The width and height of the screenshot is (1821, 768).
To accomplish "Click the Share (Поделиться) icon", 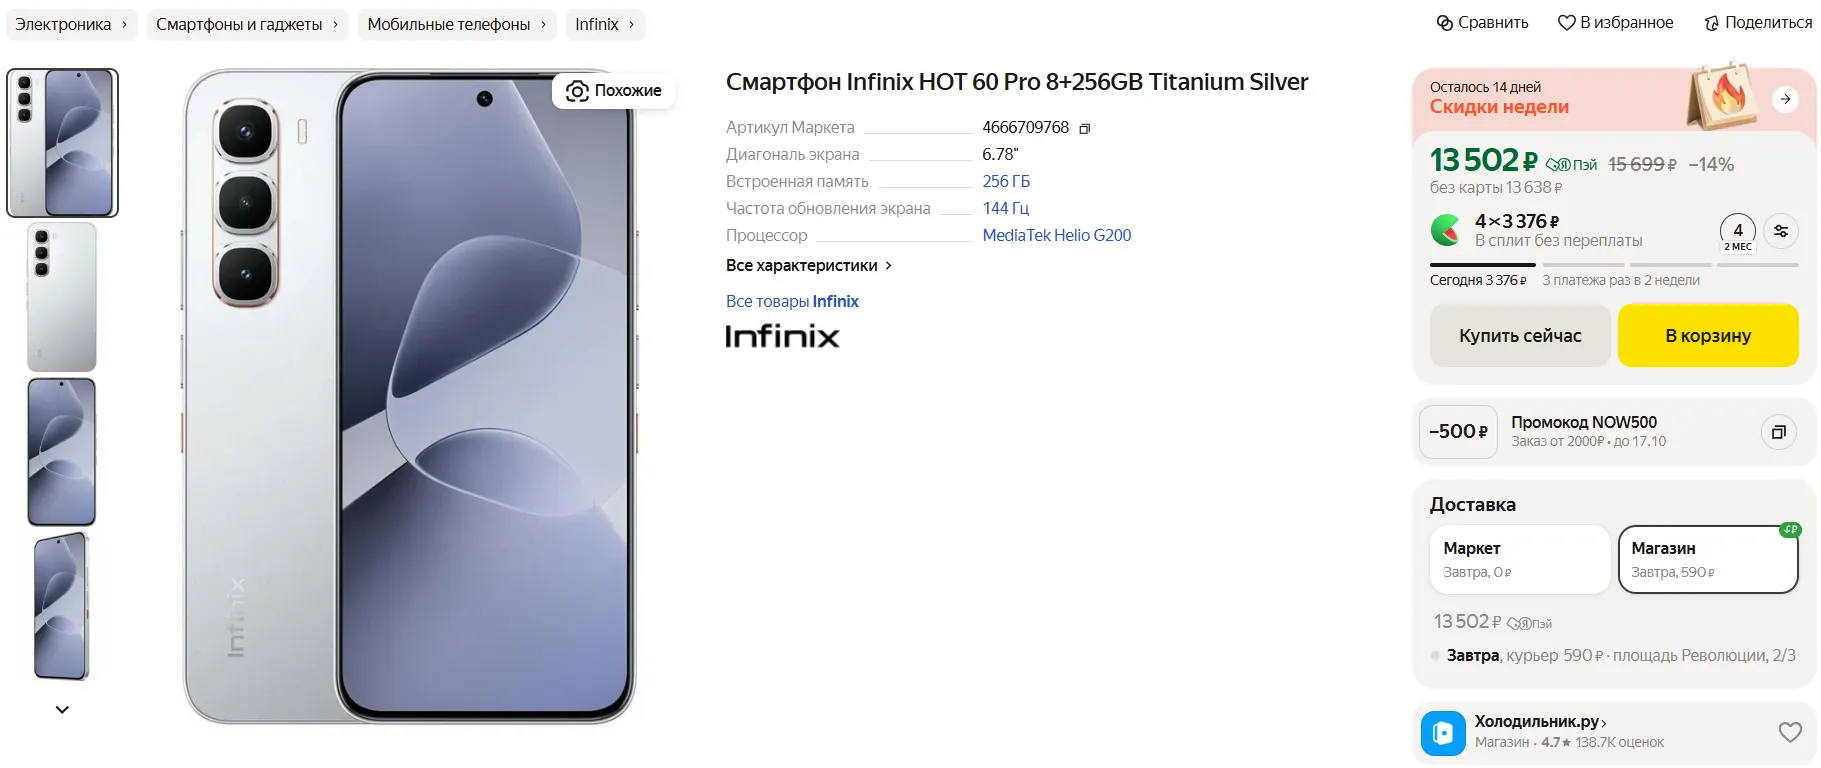I will coord(1712,23).
